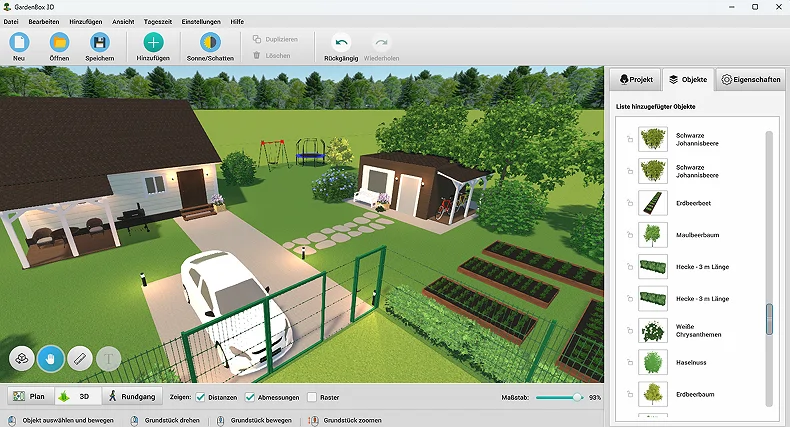Click the green Hinzufügen plus icon
The image size is (790, 427).
pos(153,42)
